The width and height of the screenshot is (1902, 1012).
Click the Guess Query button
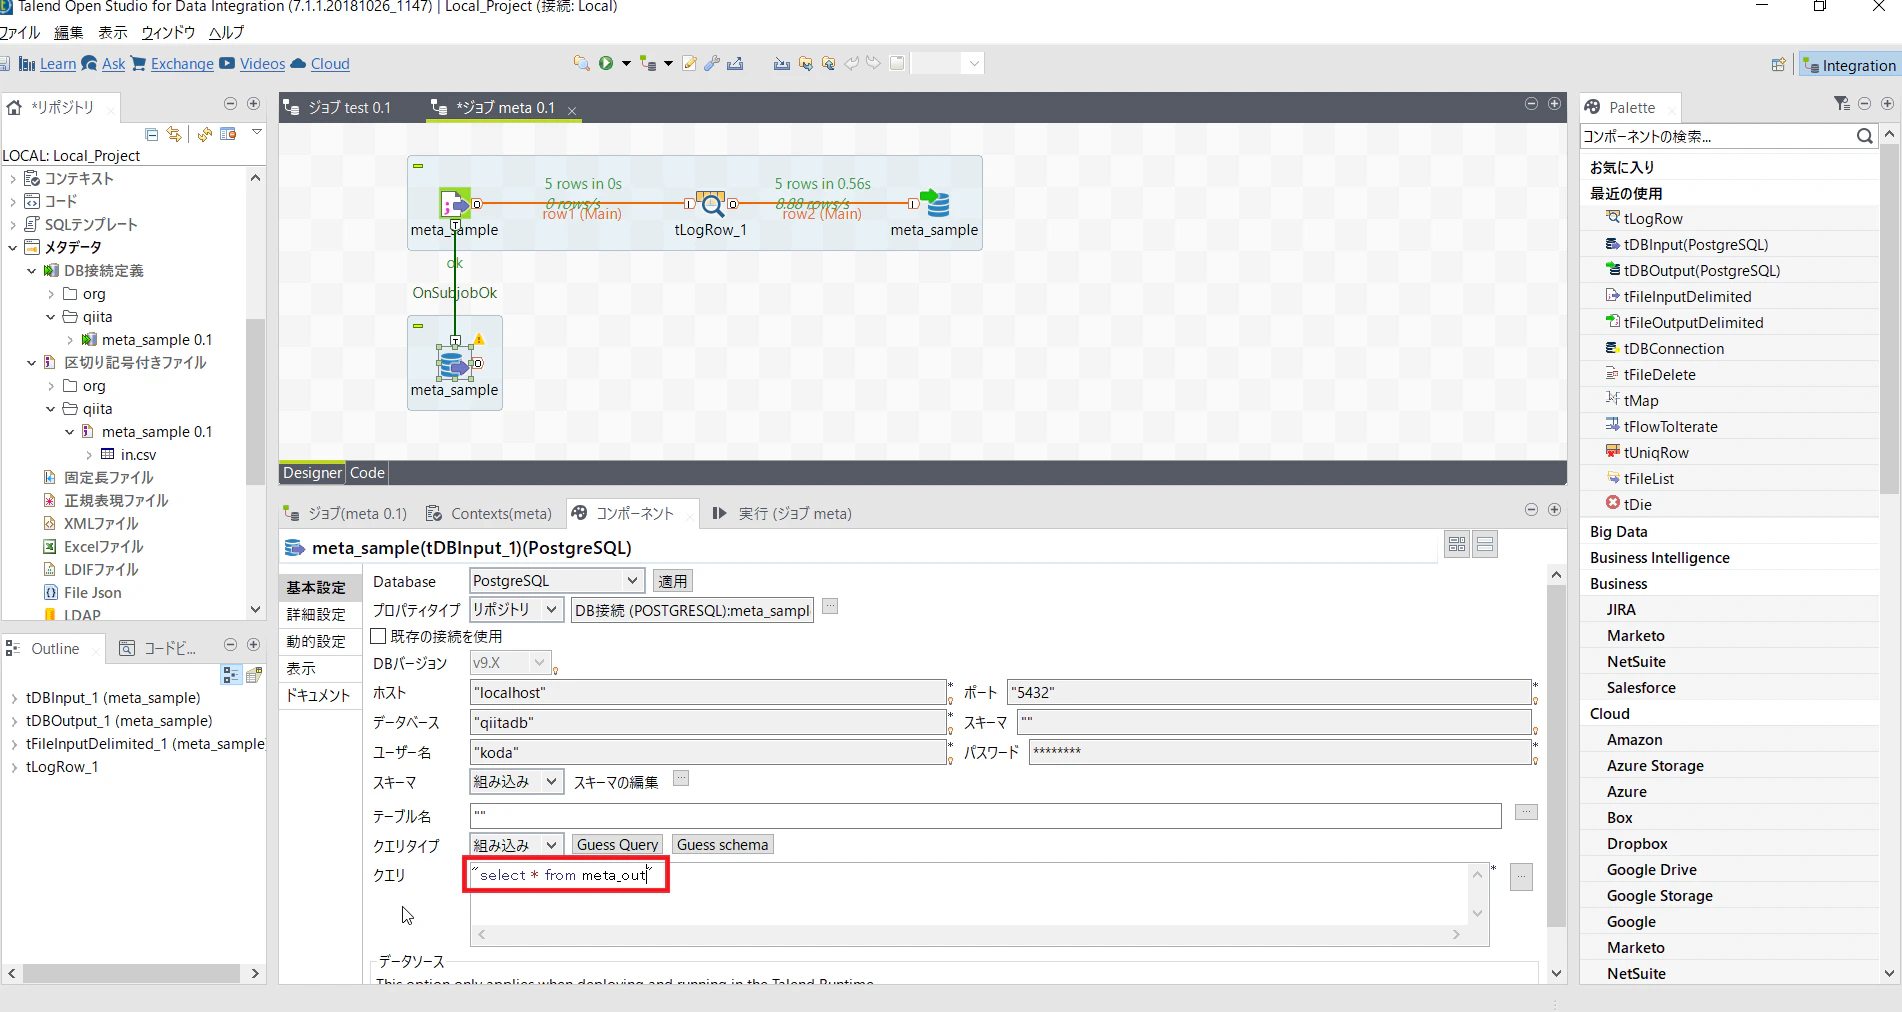click(617, 845)
